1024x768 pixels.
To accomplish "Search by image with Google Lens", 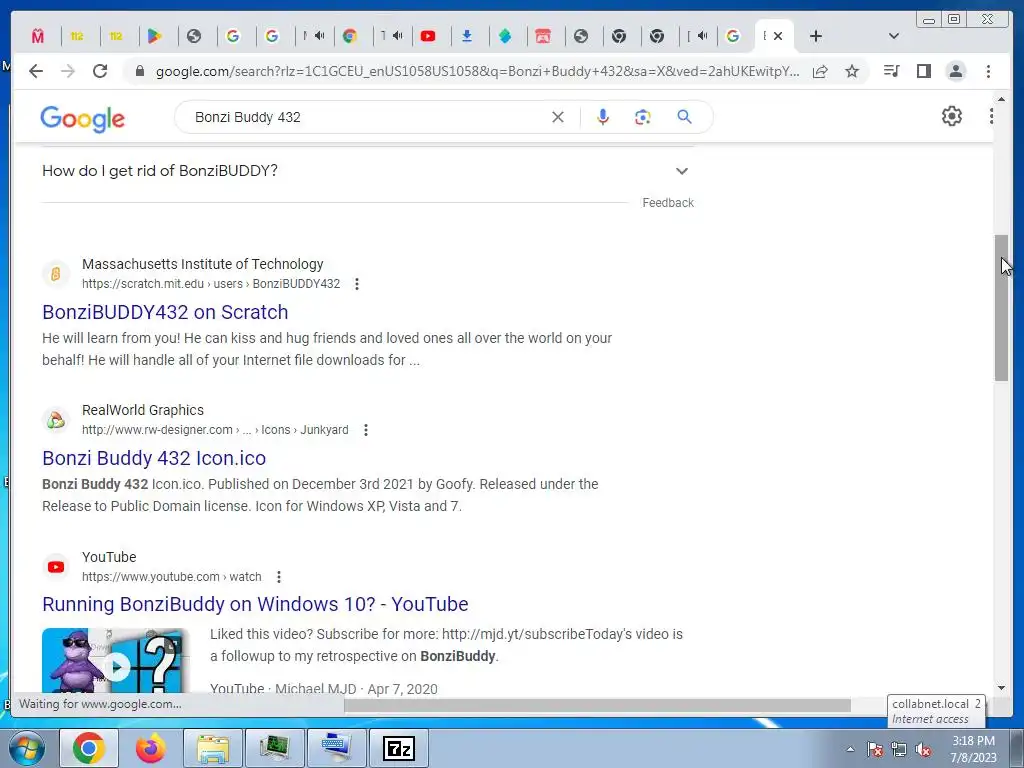I will (643, 117).
